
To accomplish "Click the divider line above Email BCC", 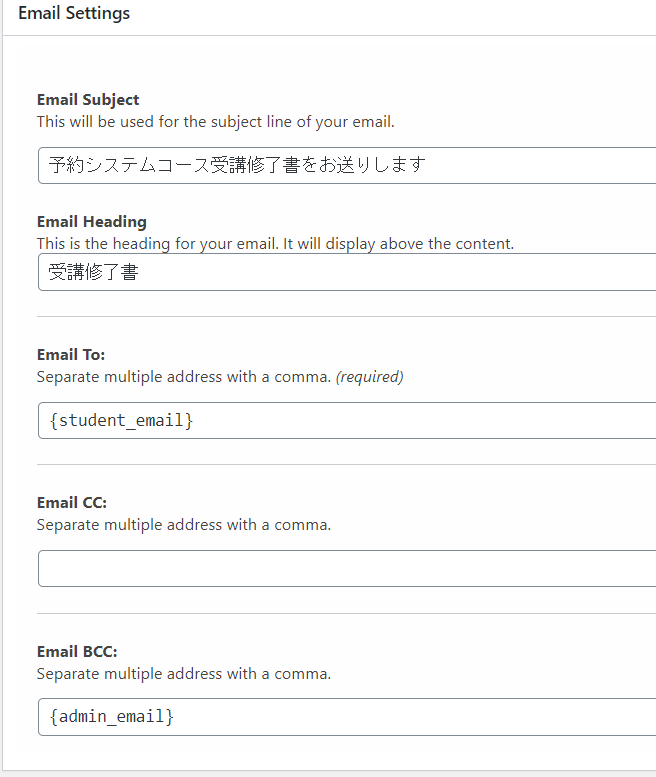I will coord(346,613).
